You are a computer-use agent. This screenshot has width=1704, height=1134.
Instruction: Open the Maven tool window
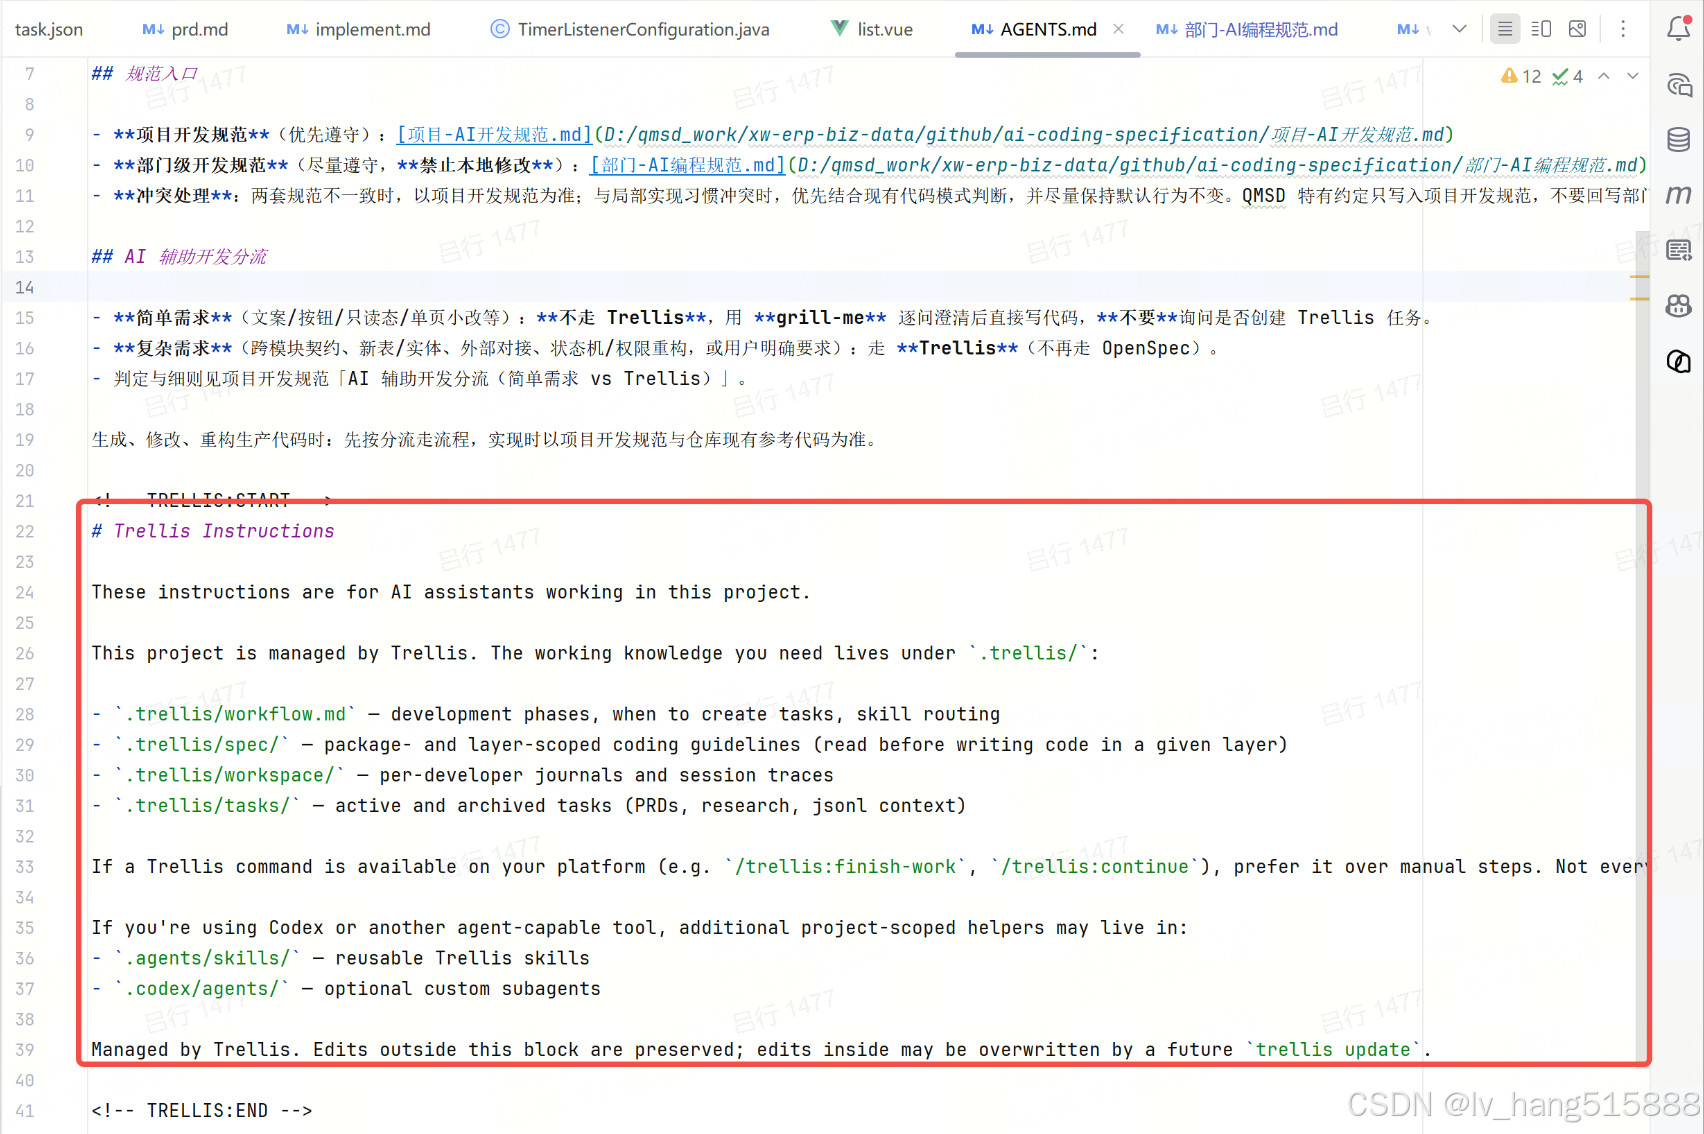click(x=1679, y=195)
